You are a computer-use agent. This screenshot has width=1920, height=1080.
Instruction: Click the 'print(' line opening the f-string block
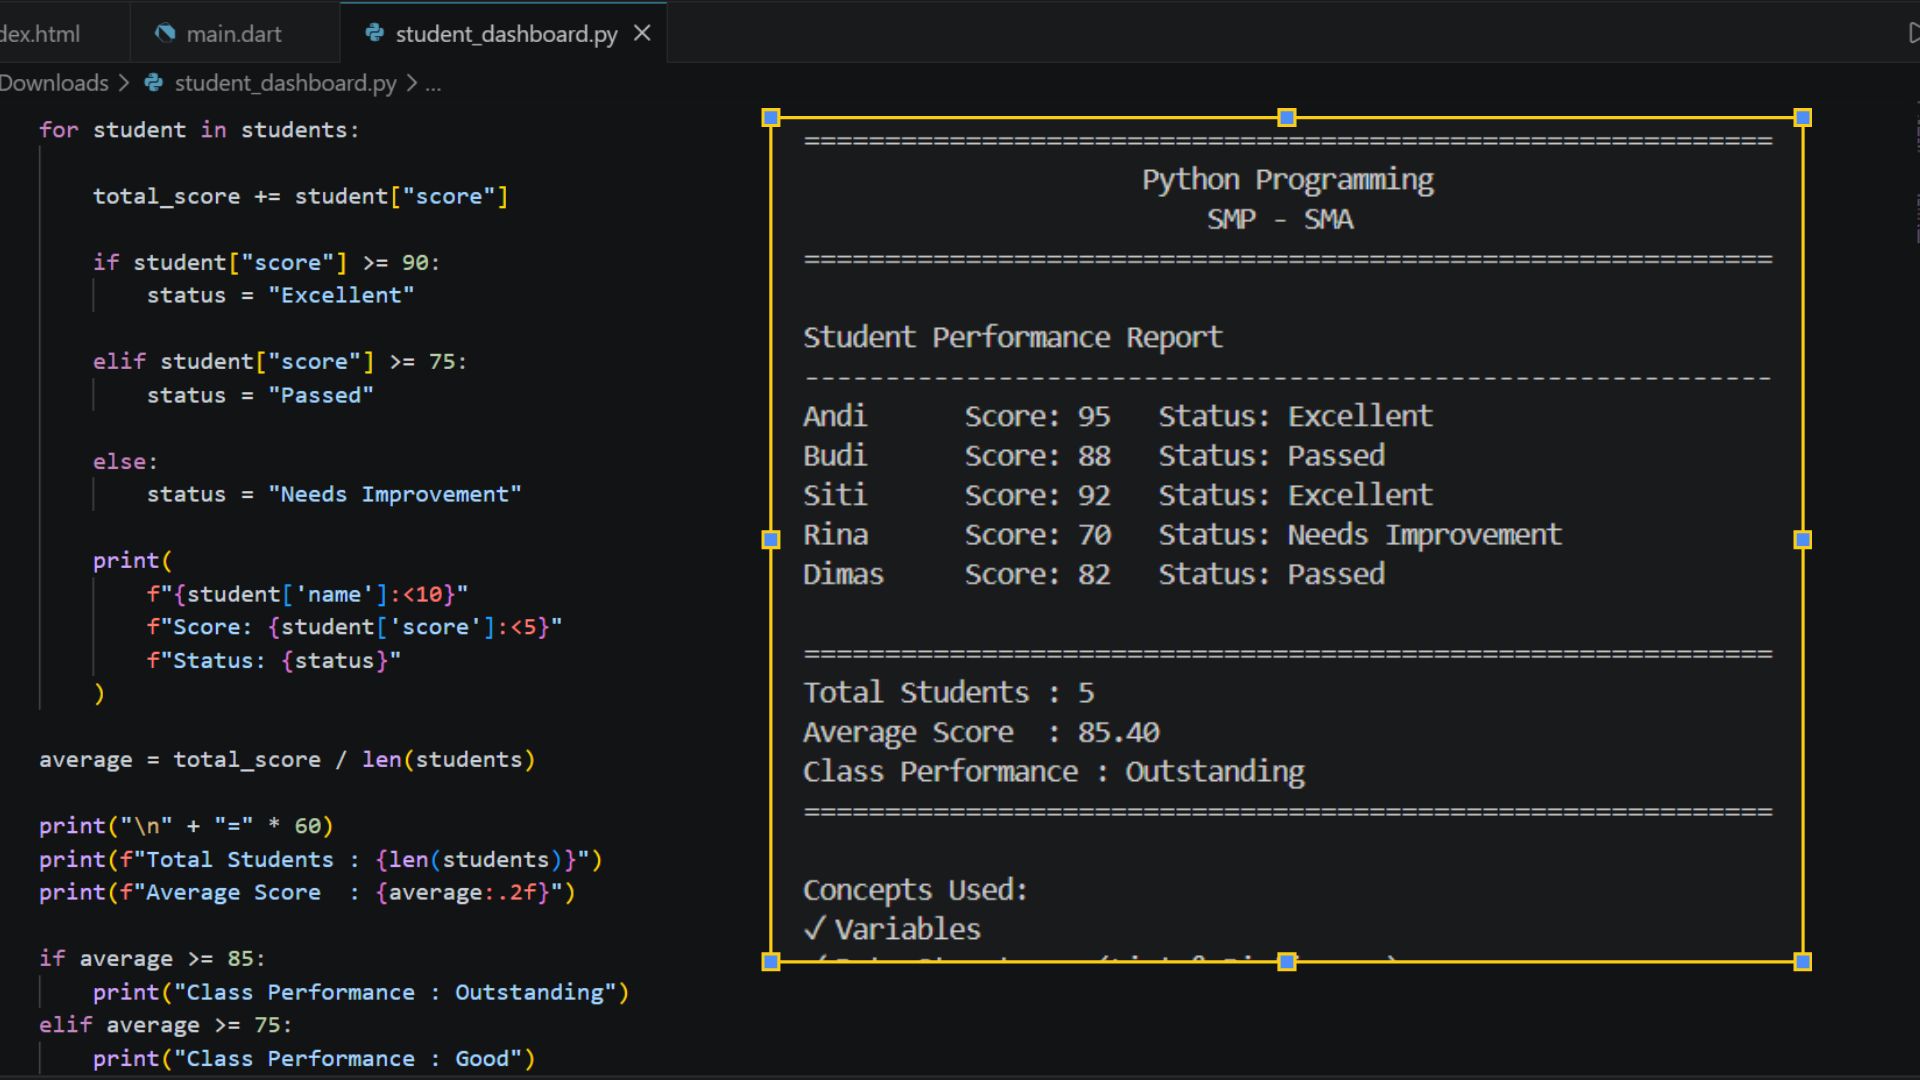point(132,560)
